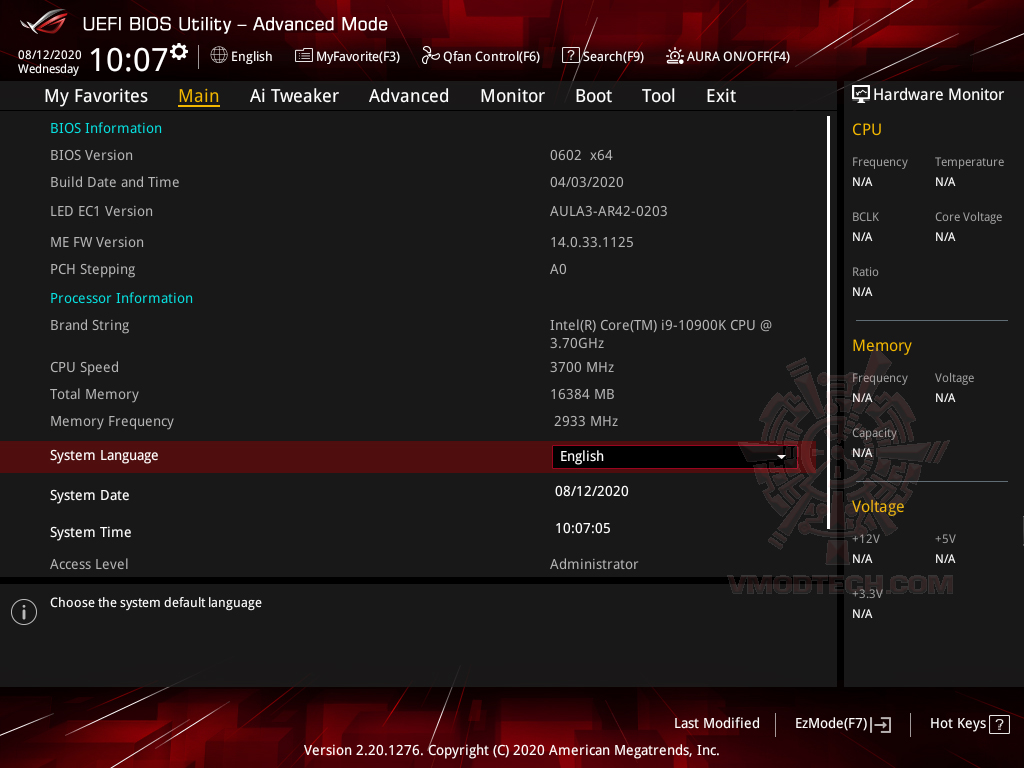Viewport: 1024px width, 768px height.
Task: Click Total Memory value 16384 MB
Action: coord(582,394)
